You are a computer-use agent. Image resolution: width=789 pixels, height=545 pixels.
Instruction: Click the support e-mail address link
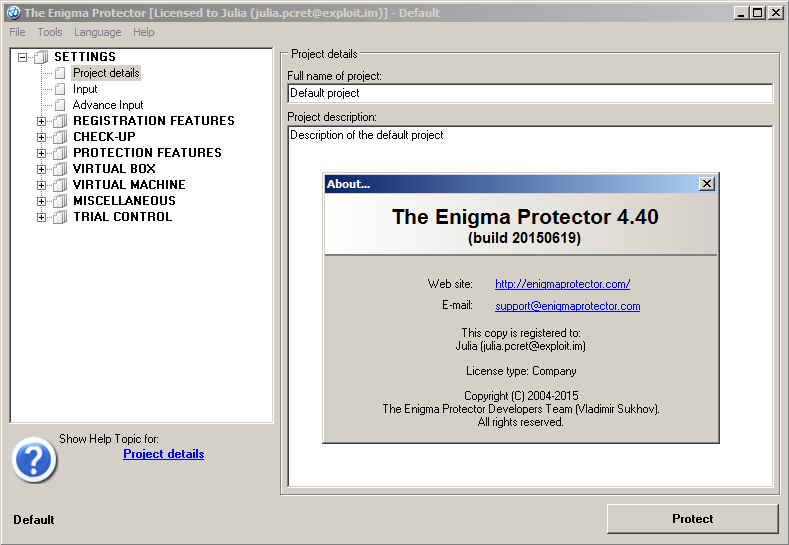[568, 306]
